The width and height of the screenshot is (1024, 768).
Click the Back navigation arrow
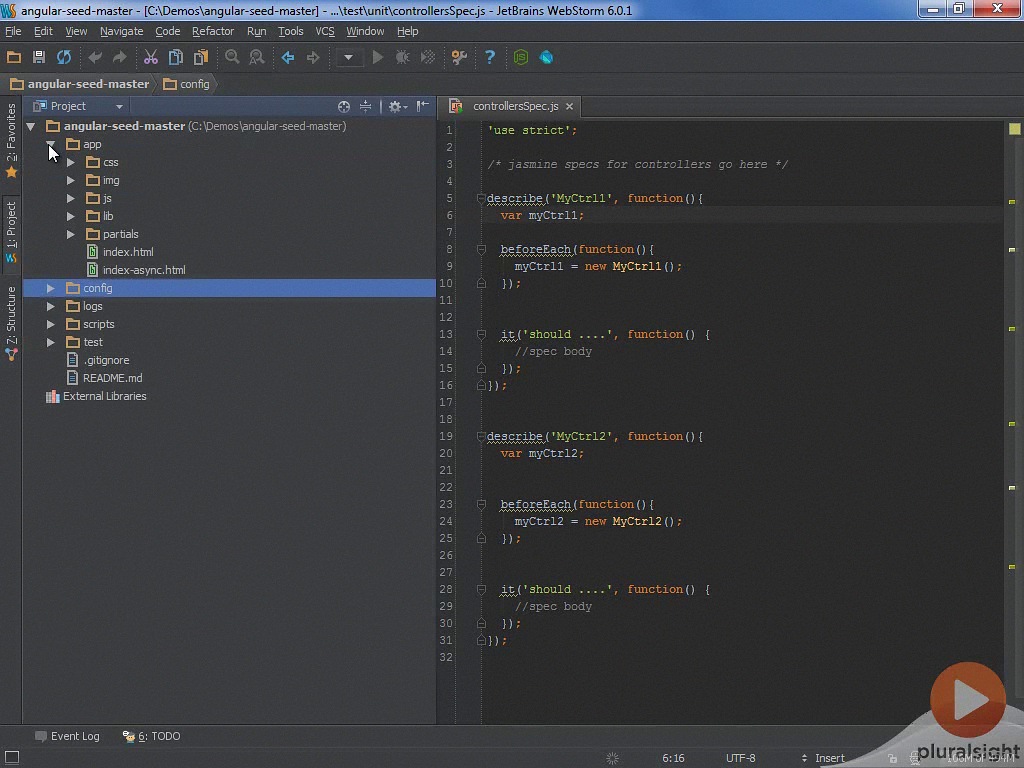pyautogui.click(x=288, y=57)
